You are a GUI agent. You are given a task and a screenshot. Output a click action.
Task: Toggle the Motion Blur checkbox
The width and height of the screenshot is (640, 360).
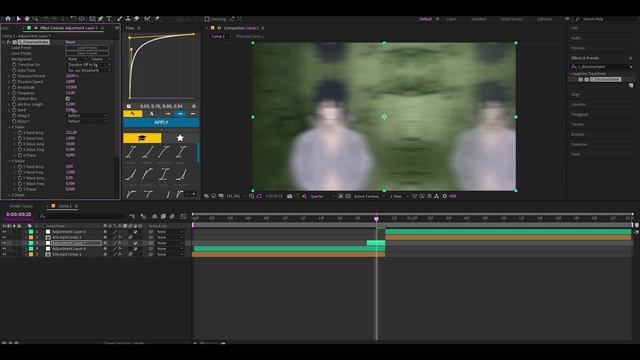[x=68, y=98]
